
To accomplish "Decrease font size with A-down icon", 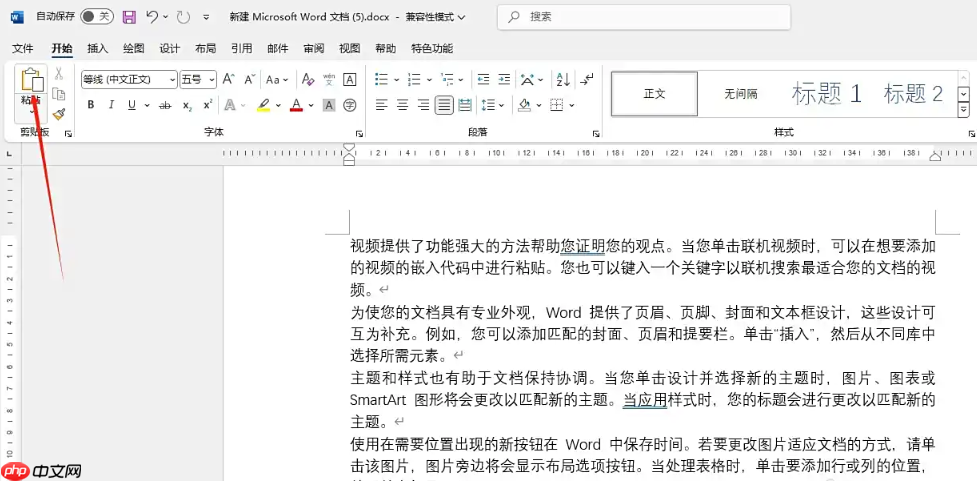I will 249,79.
